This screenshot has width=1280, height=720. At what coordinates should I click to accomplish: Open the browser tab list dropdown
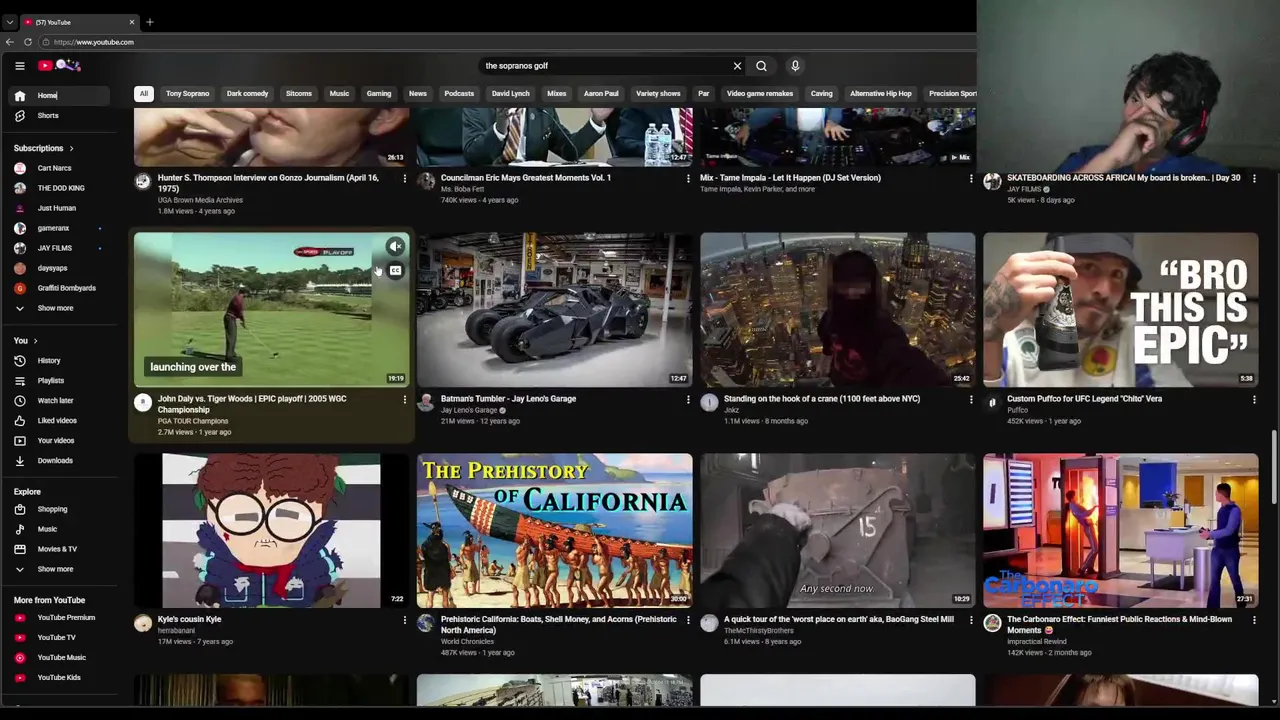[10, 22]
